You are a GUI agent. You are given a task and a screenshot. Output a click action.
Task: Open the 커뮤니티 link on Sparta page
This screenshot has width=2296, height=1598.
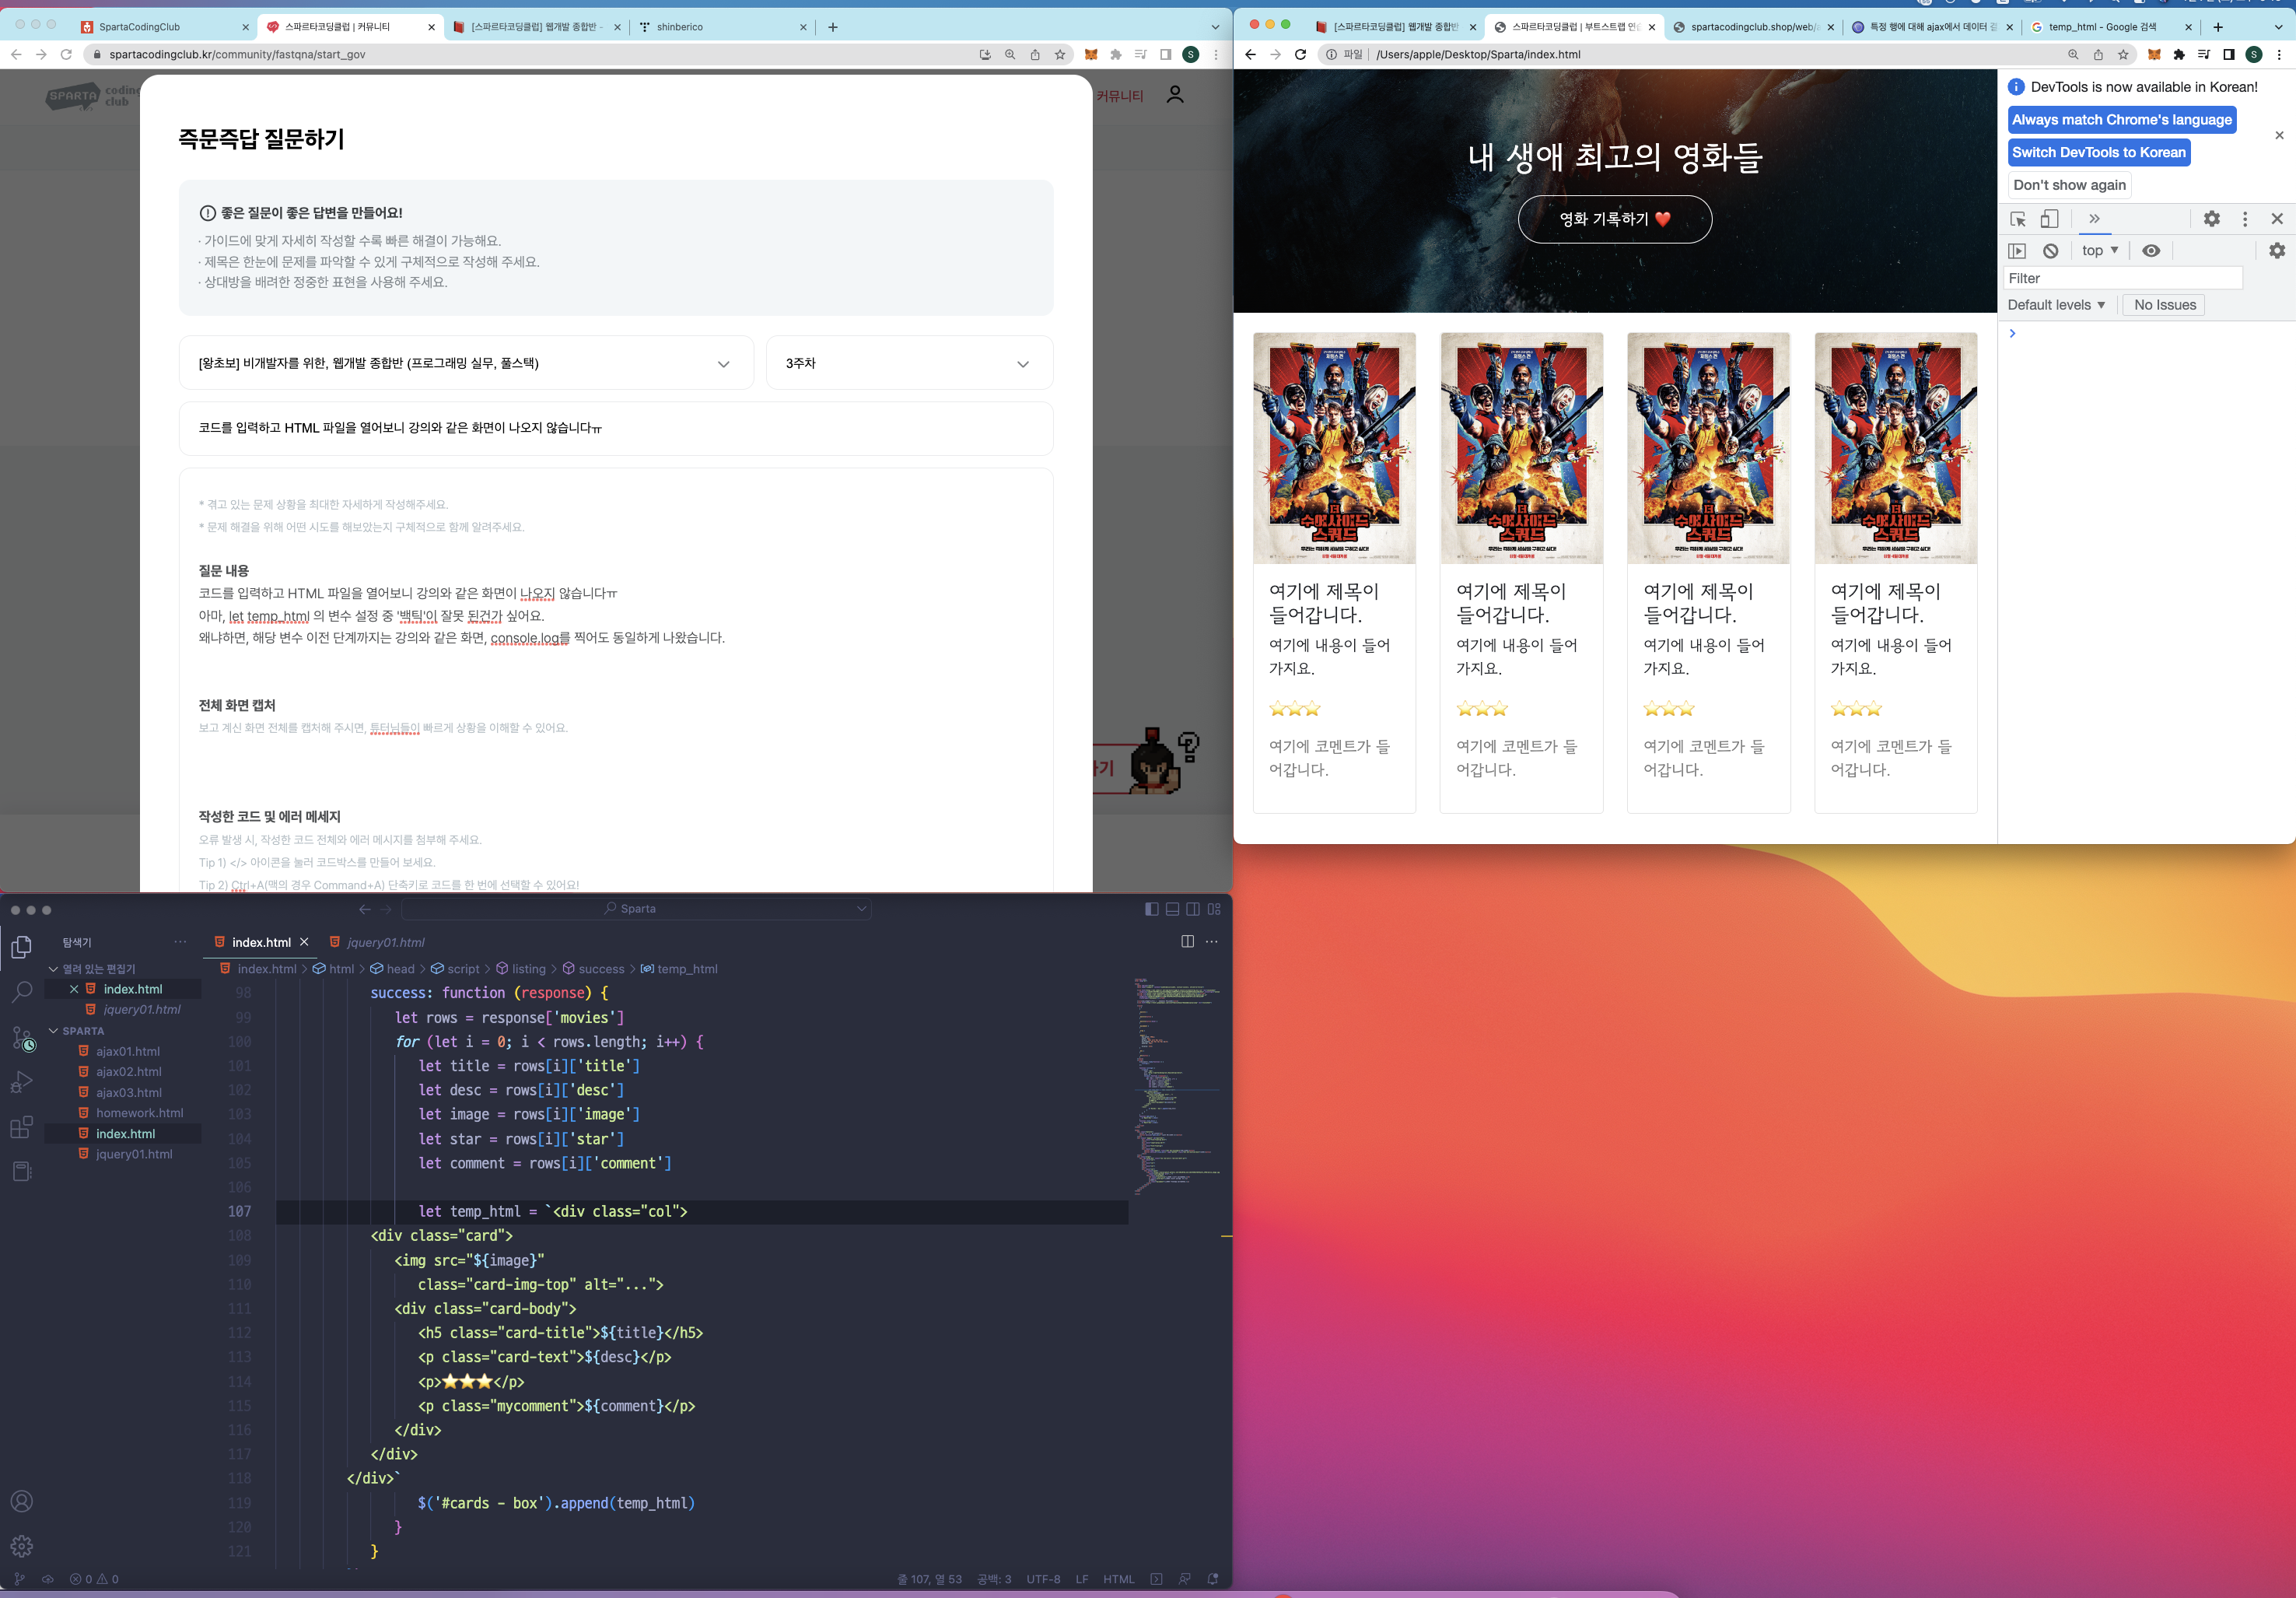(1119, 95)
